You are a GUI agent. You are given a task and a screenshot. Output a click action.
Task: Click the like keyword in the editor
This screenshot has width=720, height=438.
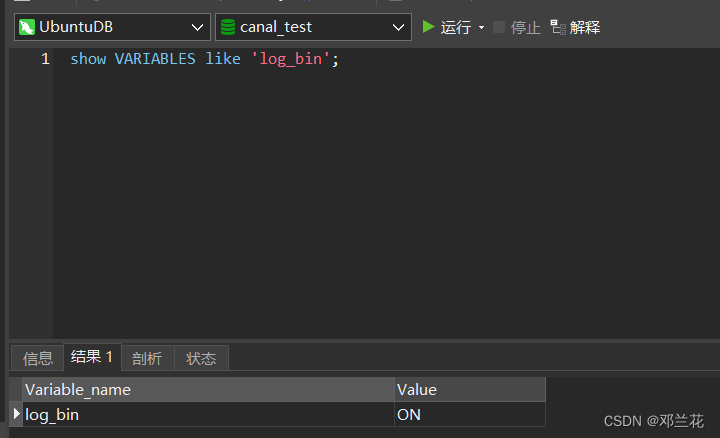[x=223, y=59]
